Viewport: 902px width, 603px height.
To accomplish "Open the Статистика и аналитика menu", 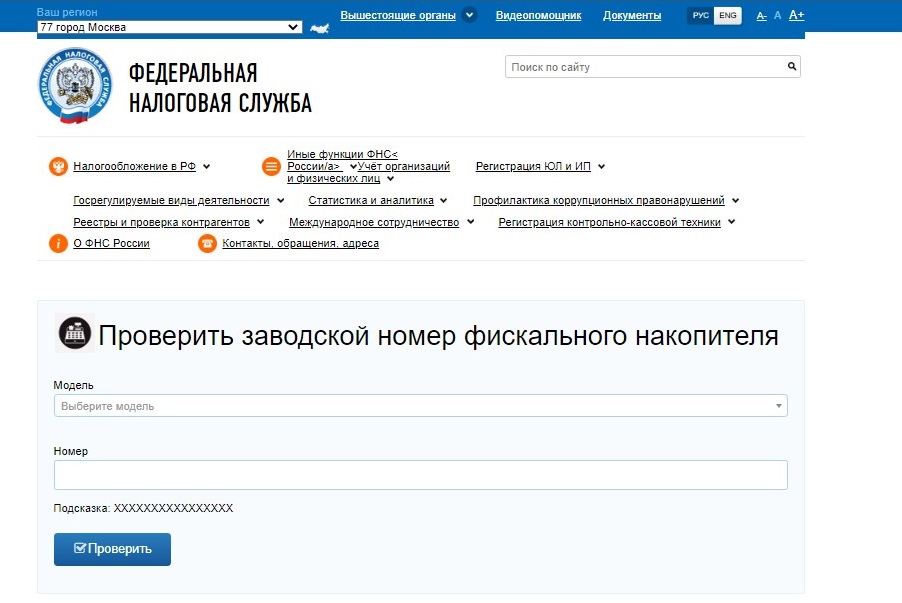I will point(370,200).
